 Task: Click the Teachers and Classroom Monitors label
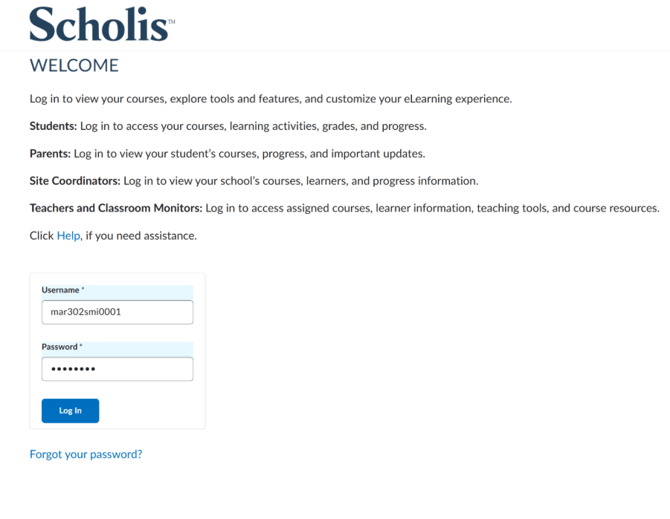(x=116, y=208)
